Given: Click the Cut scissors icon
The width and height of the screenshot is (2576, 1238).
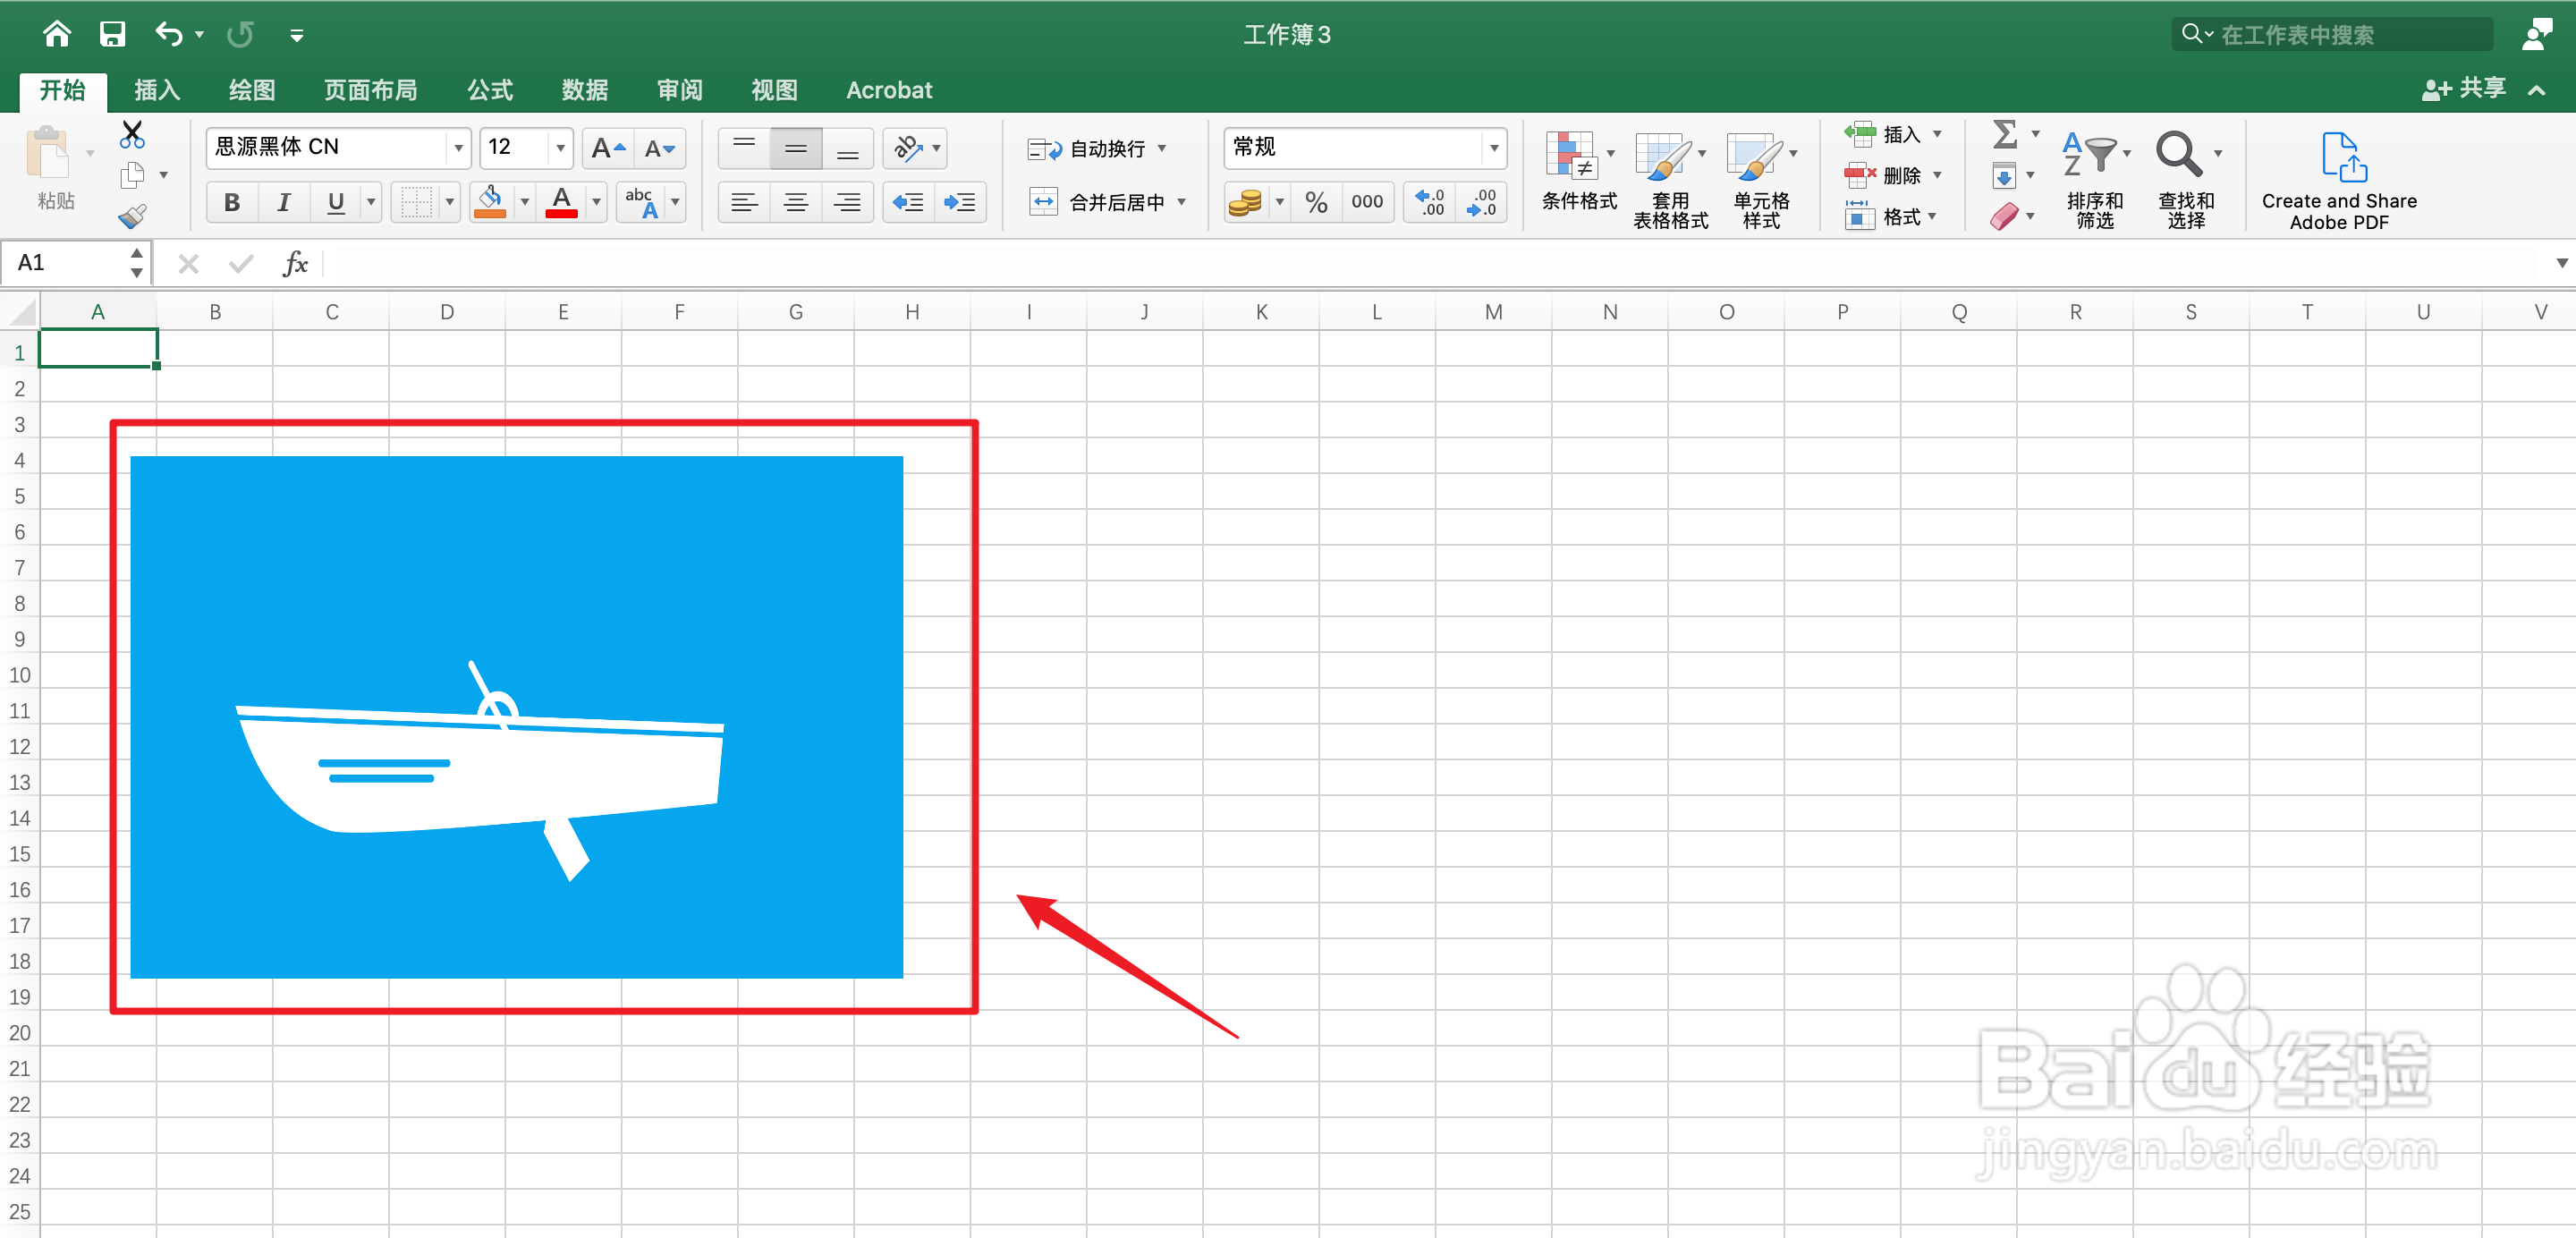Looking at the screenshot, I should point(132,134).
